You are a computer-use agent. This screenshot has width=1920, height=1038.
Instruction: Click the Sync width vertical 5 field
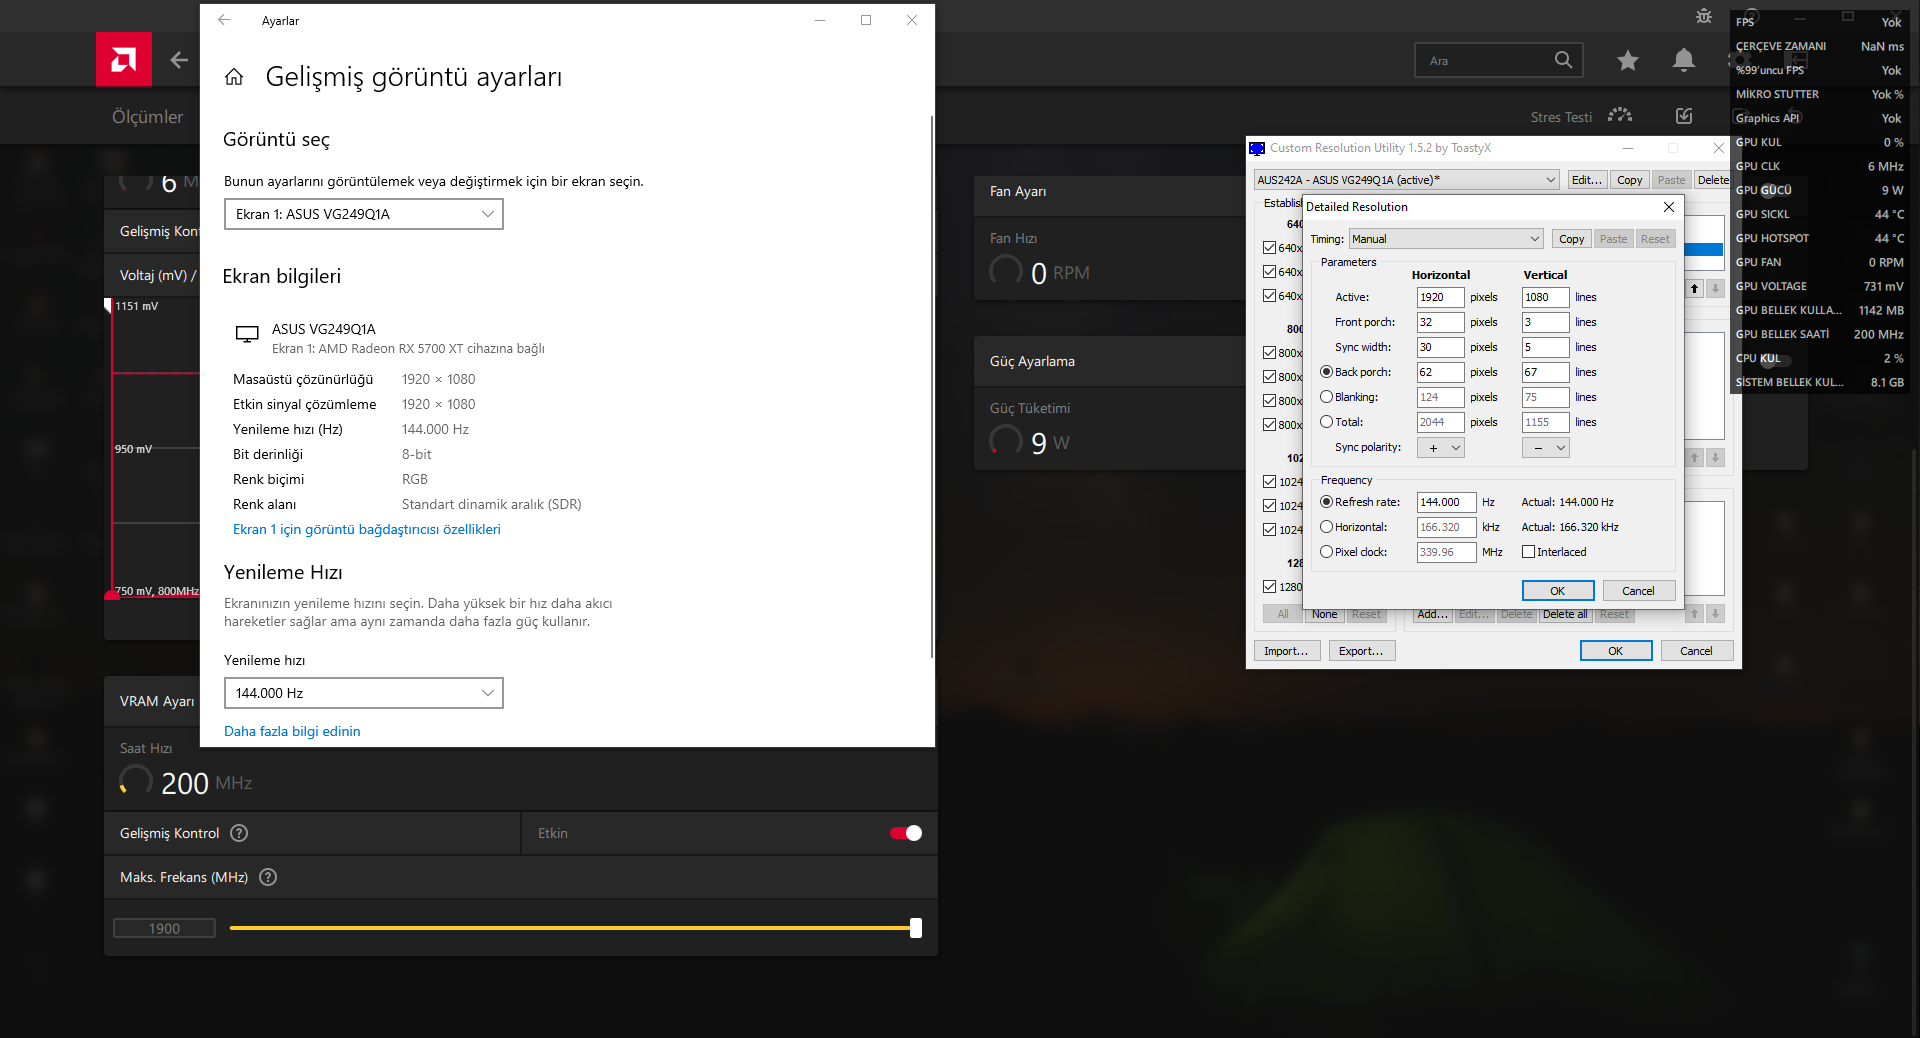tap(1545, 347)
